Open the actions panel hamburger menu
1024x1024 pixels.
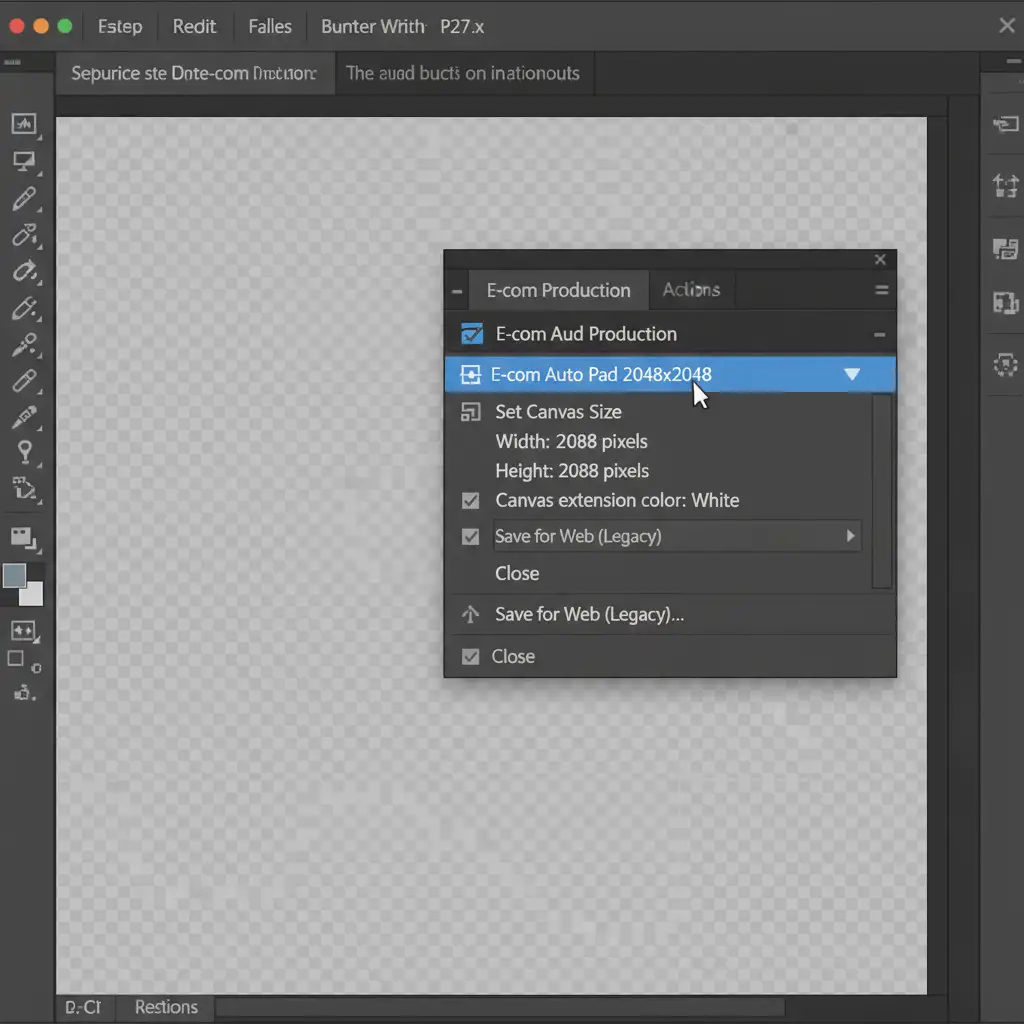point(881,291)
